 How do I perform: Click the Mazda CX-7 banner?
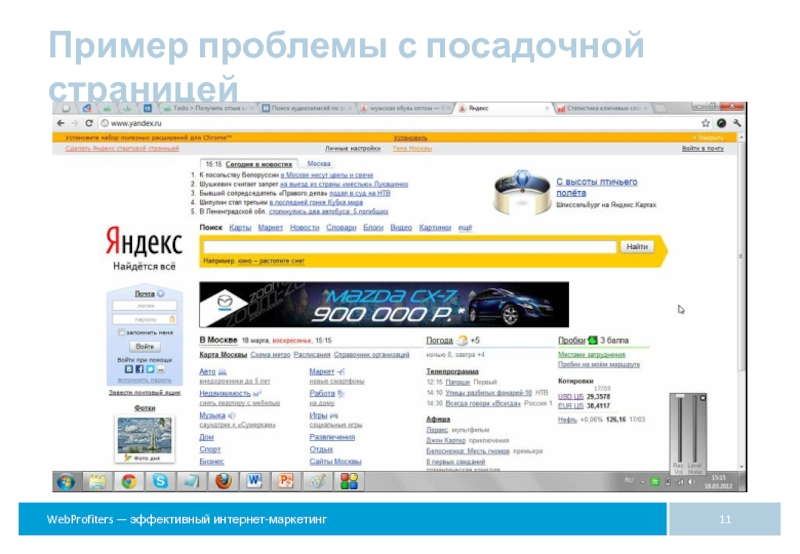click(x=384, y=305)
